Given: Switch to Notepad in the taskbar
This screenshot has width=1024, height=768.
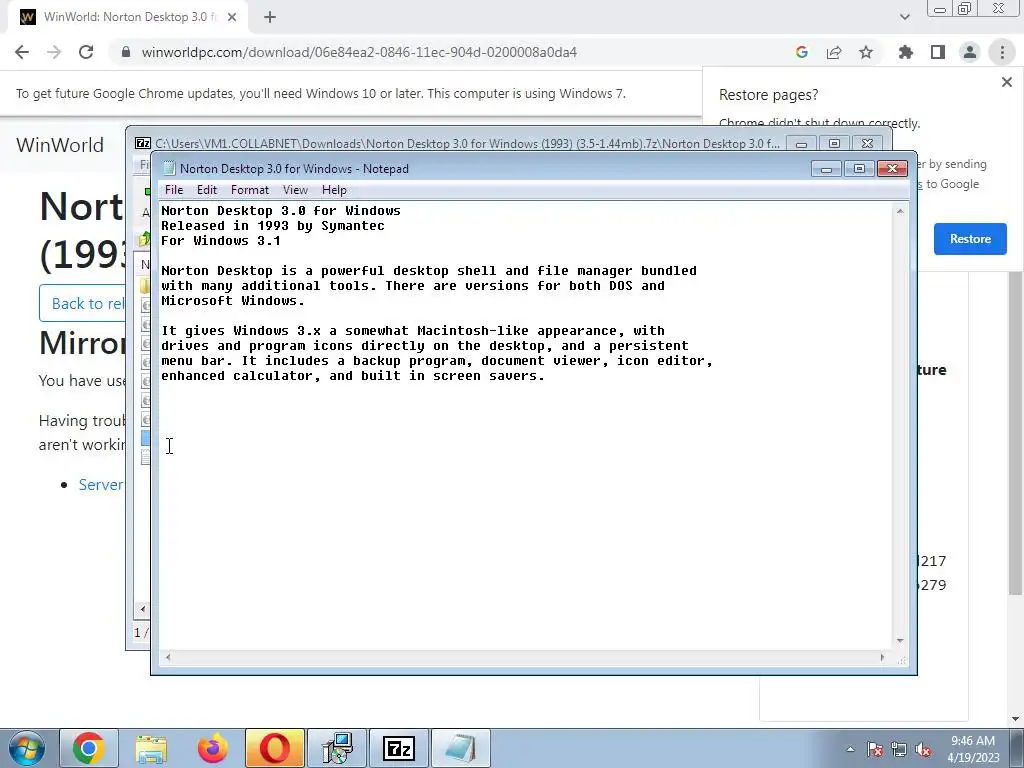Looking at the screenshot, I should [x=461, y=748].
